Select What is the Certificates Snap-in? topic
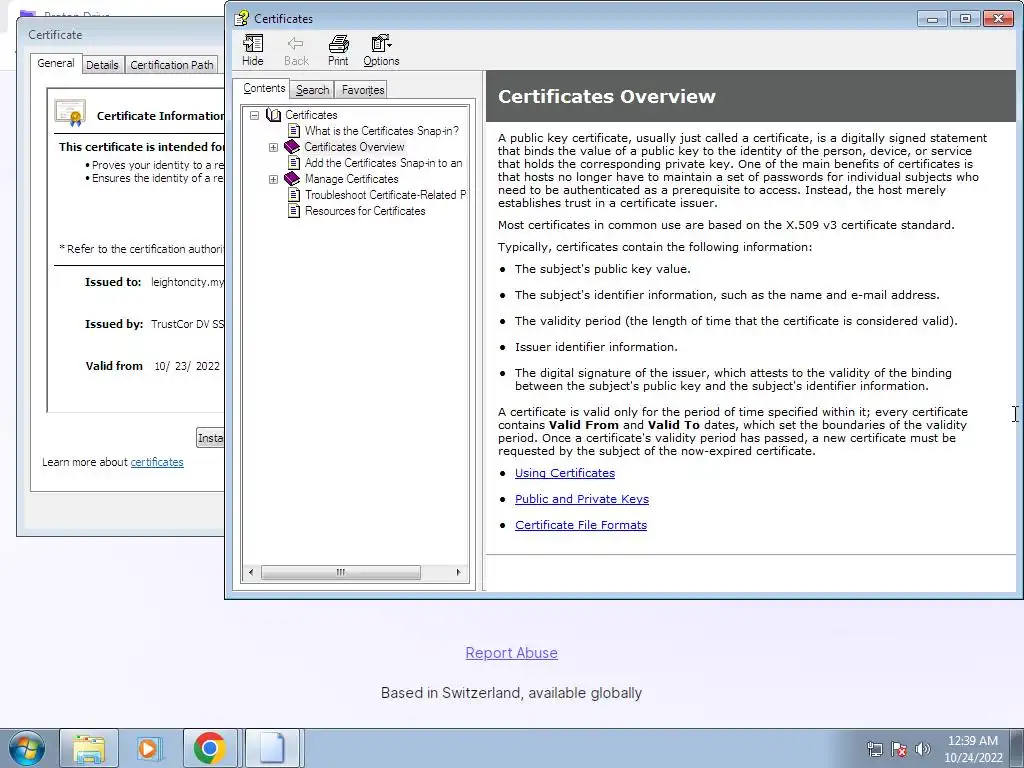This screenshot has width=1024, height=768. (x=381, y=131)
